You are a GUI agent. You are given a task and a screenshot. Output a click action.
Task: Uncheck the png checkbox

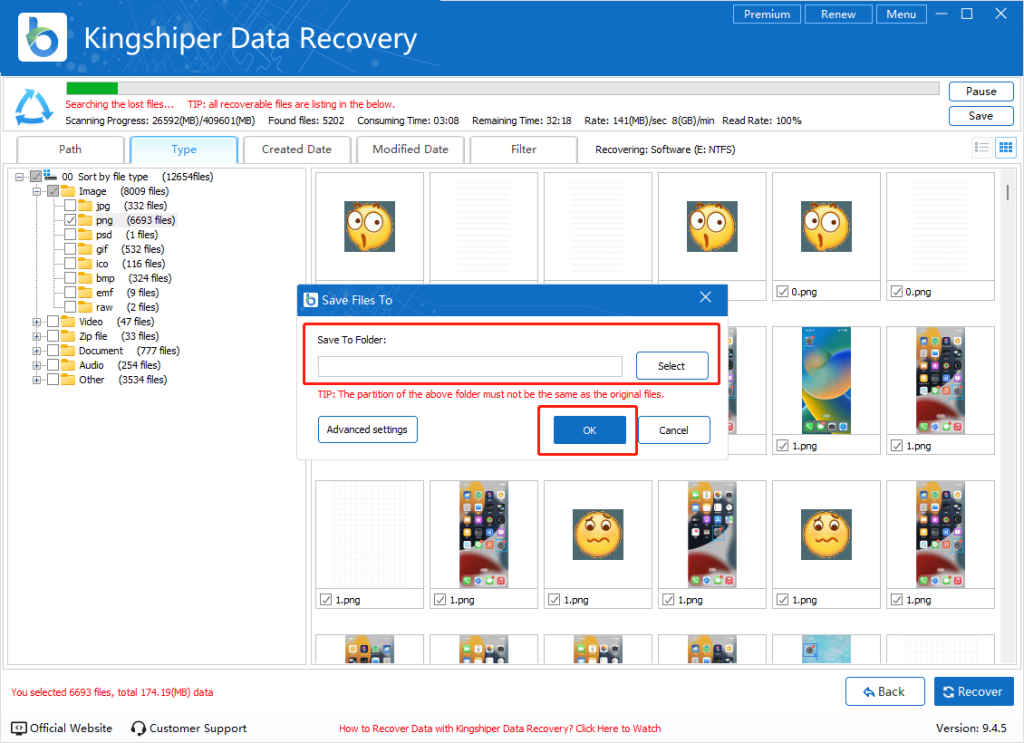point(70,220)
